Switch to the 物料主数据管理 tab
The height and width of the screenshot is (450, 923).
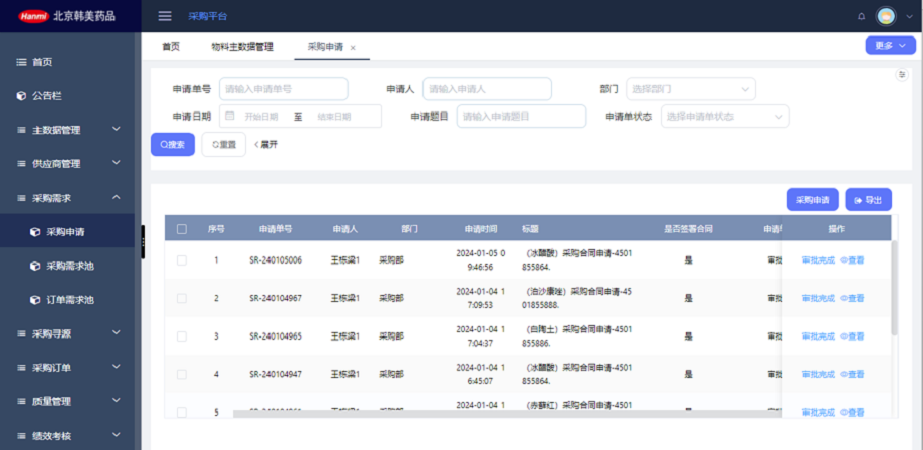[242, 47]
